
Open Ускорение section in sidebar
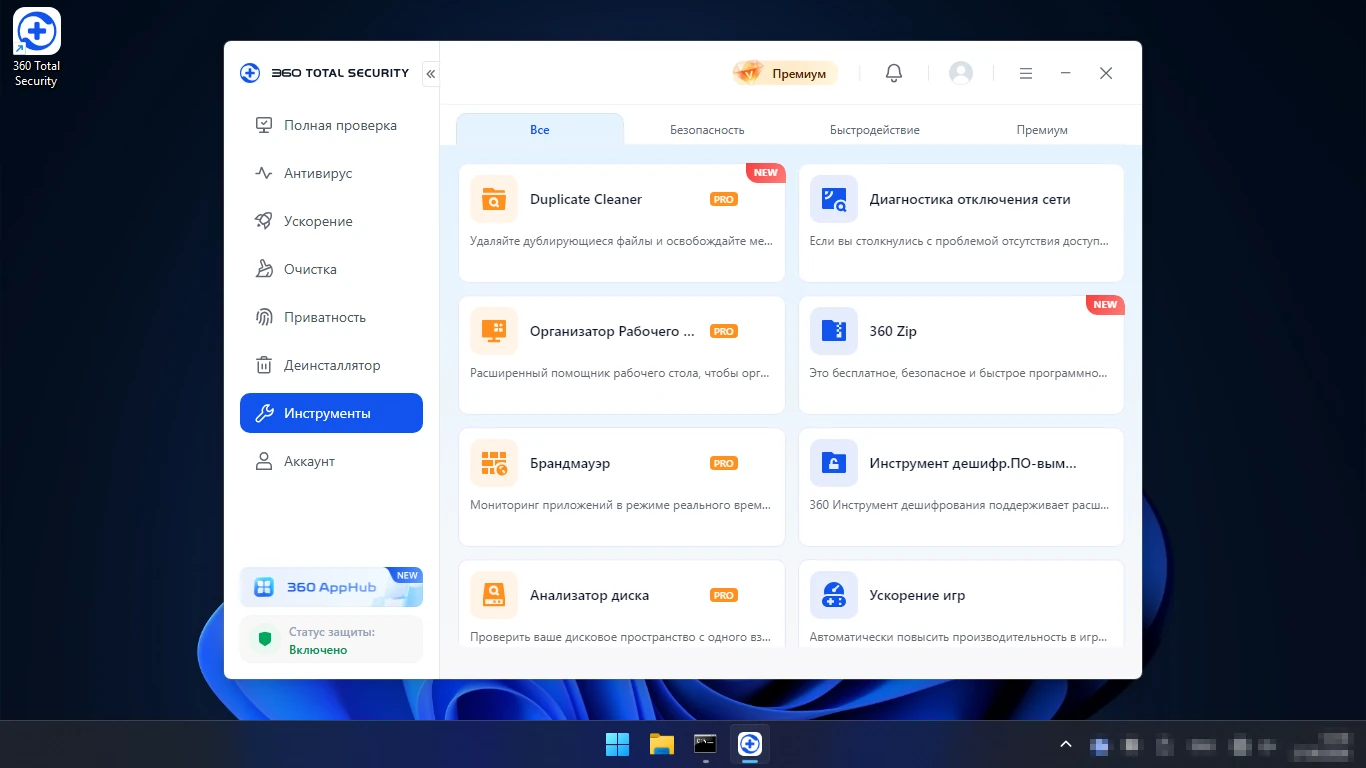point(331,221)
